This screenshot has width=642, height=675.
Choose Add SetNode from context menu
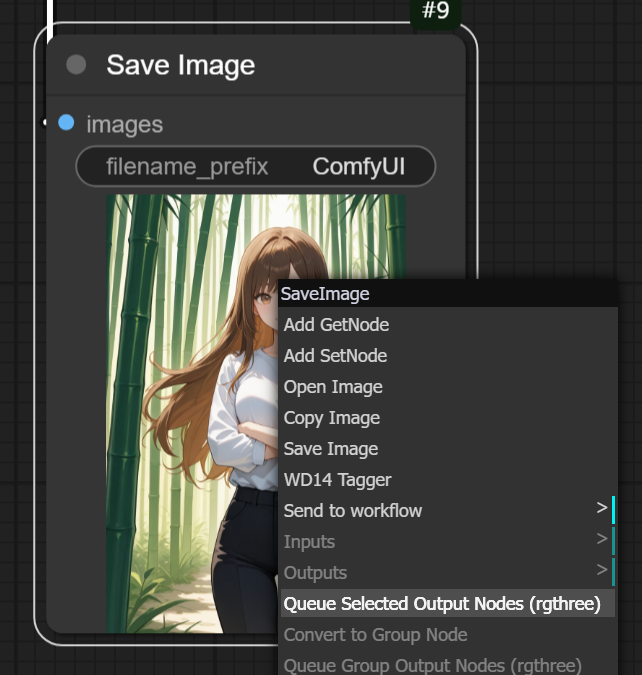click(448, 356)
